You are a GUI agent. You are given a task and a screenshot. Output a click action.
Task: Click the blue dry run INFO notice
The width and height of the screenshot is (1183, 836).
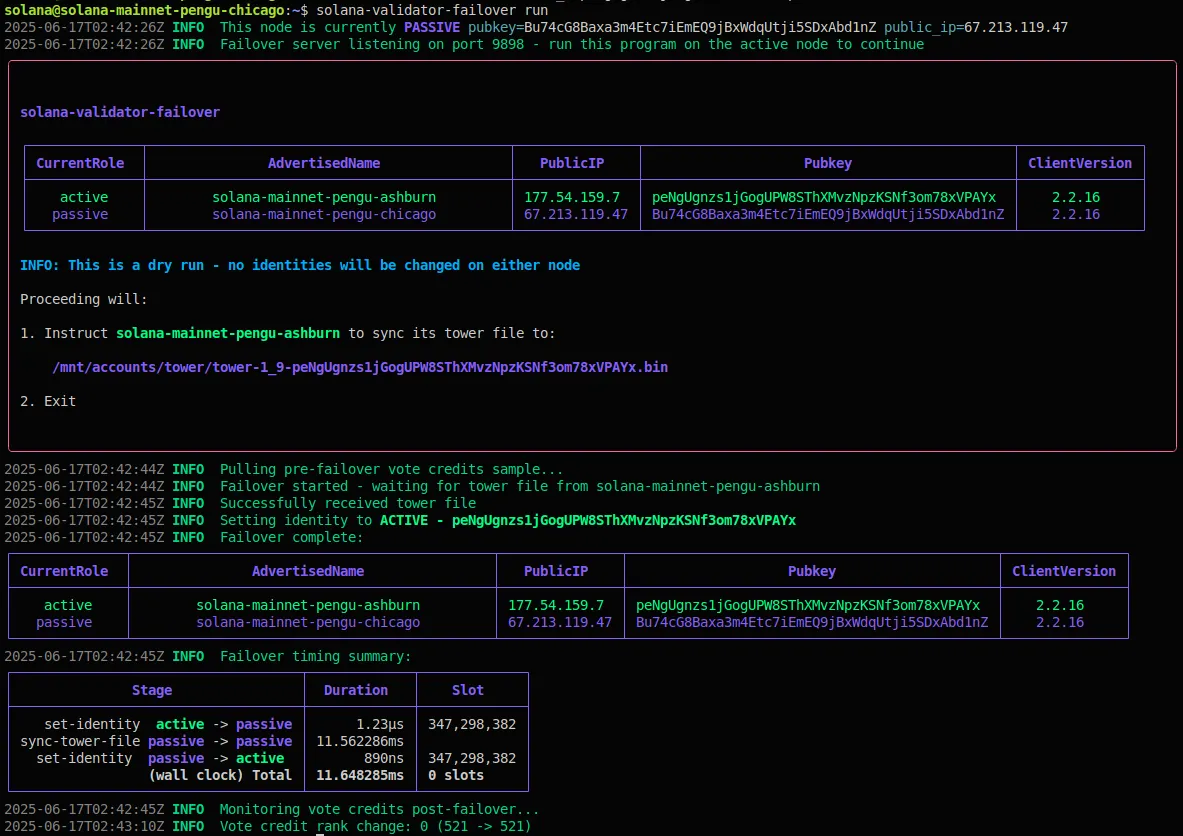tap(300, 265)
